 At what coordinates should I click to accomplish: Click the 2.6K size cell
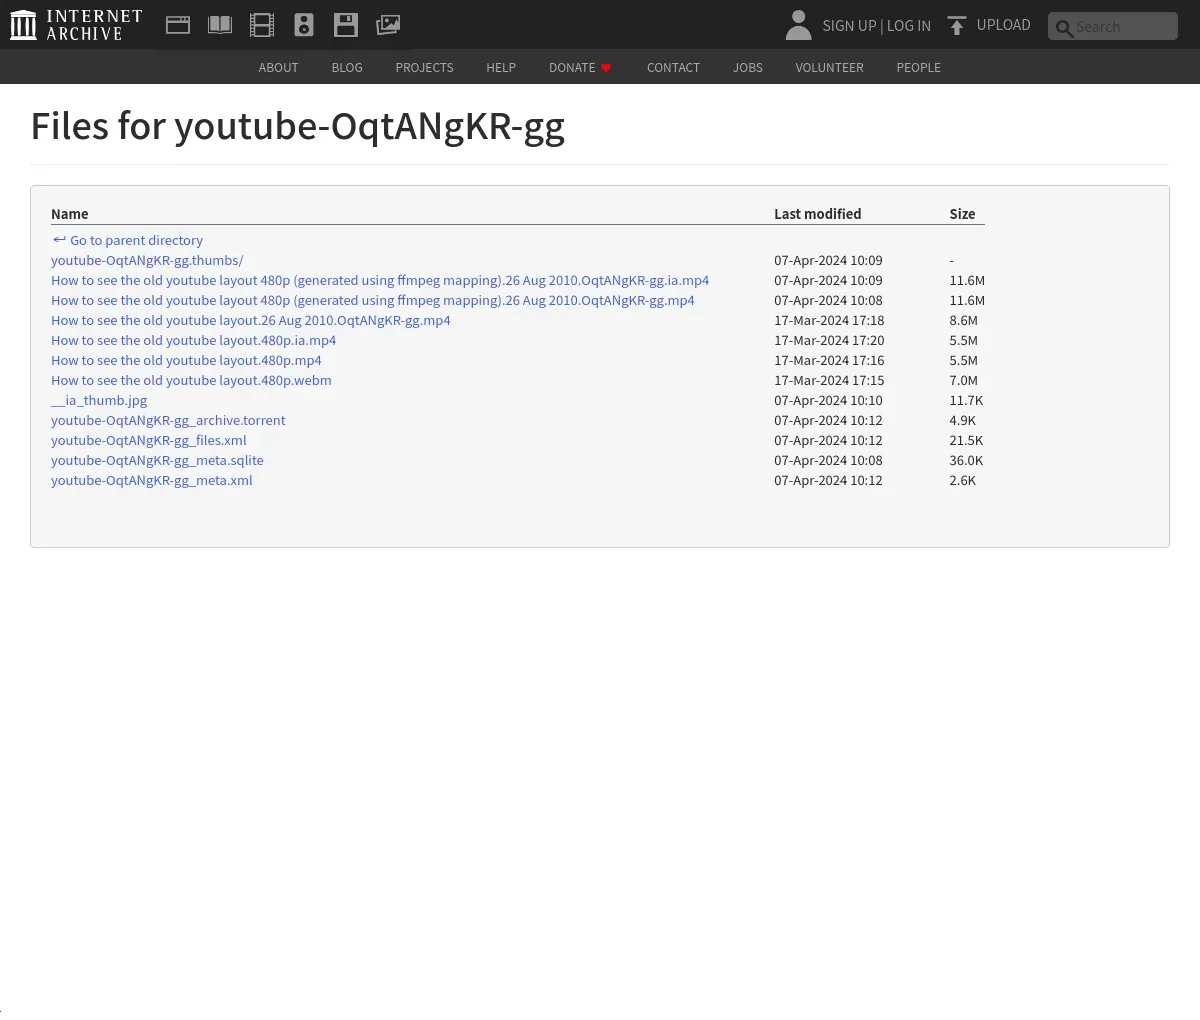click(x=962, y=480)
